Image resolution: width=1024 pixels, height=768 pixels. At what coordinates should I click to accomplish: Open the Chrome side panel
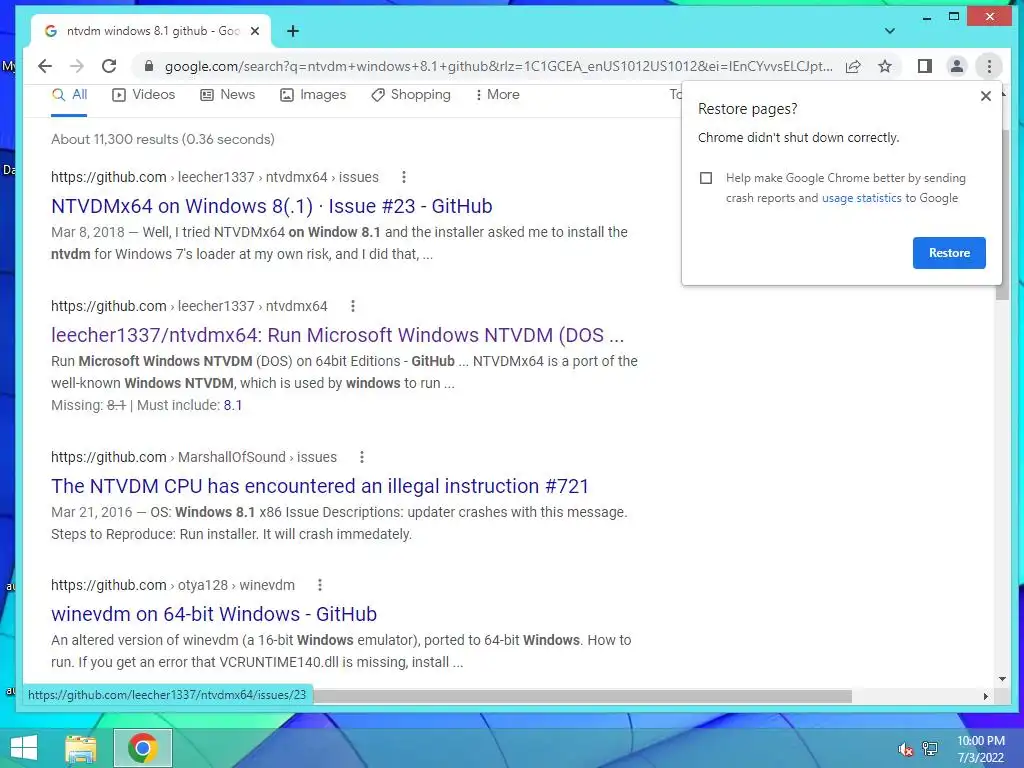(925, 66)
